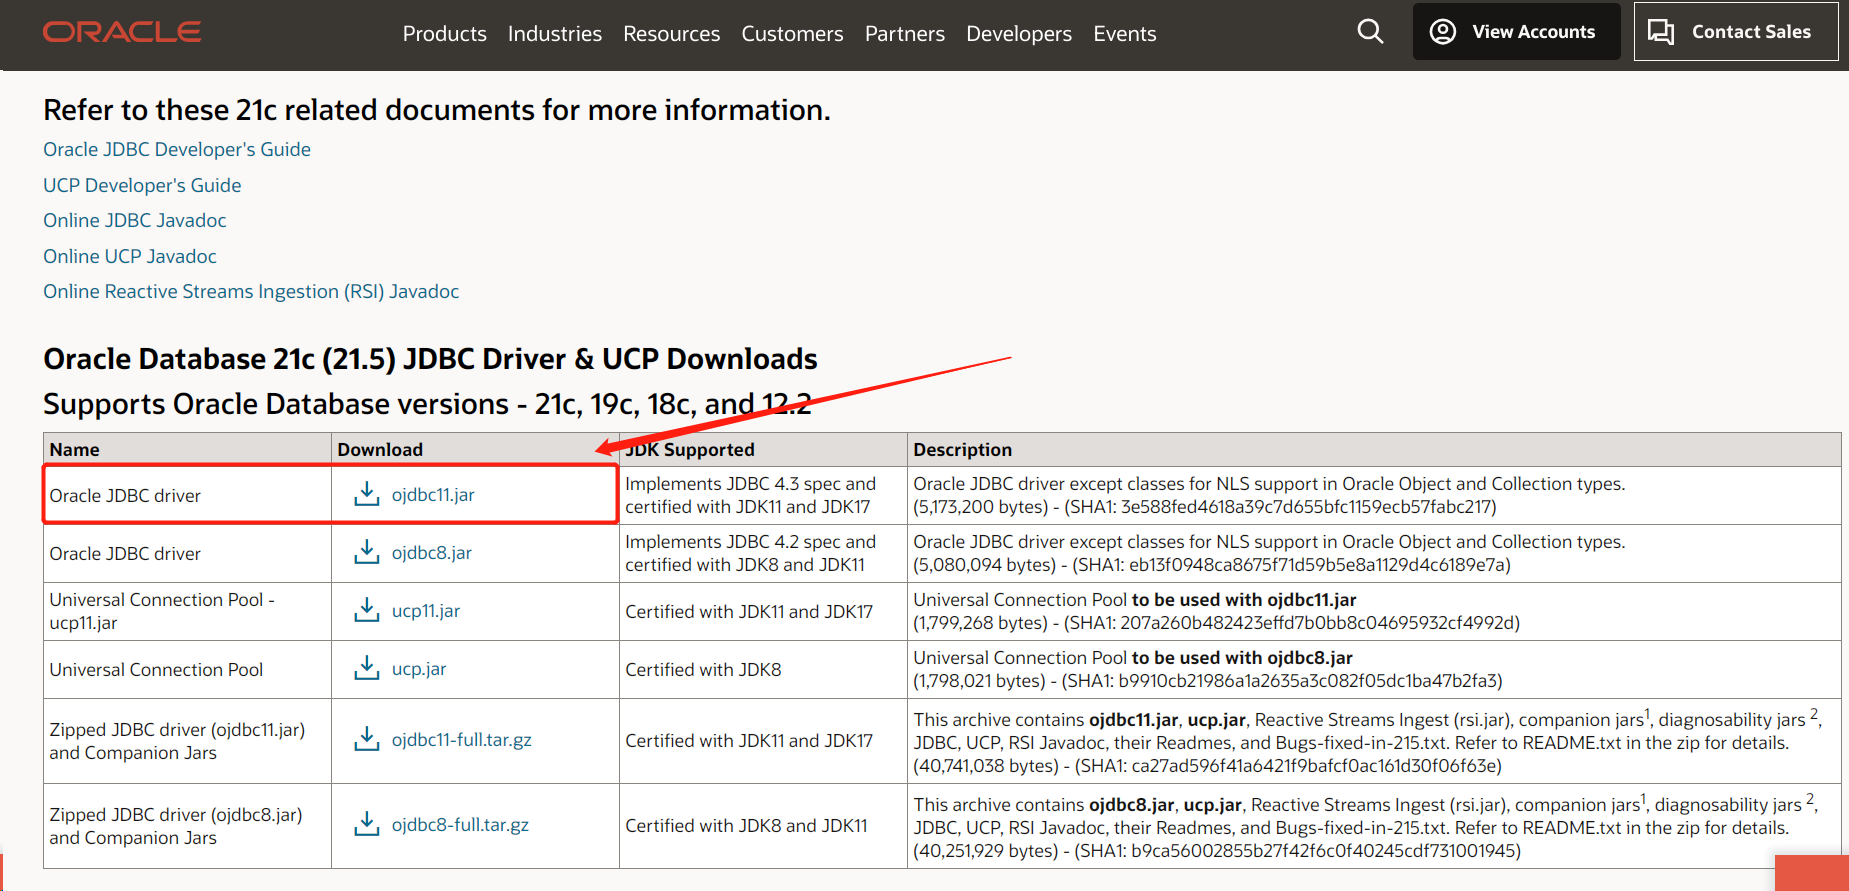
Task: Open the Customers menu
Action: pyautogui.click(x=792, y=34)
